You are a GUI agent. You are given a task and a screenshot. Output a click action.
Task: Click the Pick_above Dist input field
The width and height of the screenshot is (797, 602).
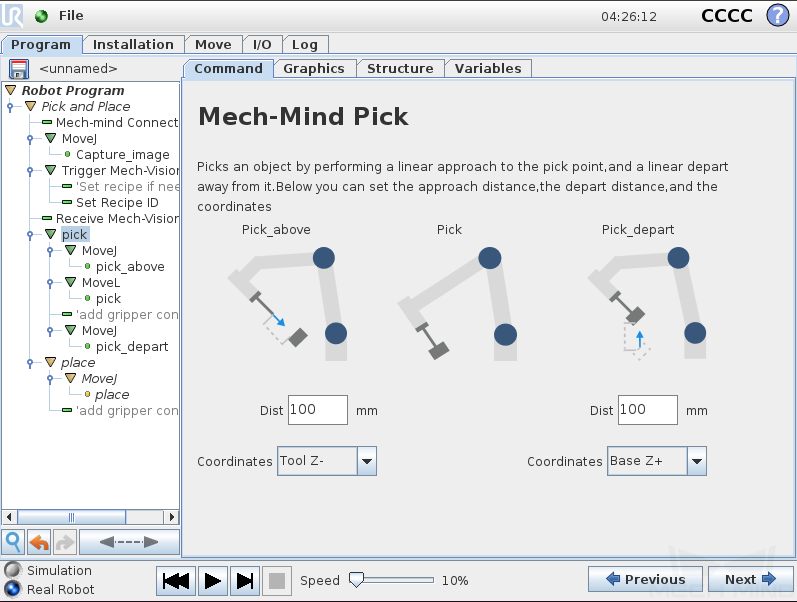pos(318,410)
